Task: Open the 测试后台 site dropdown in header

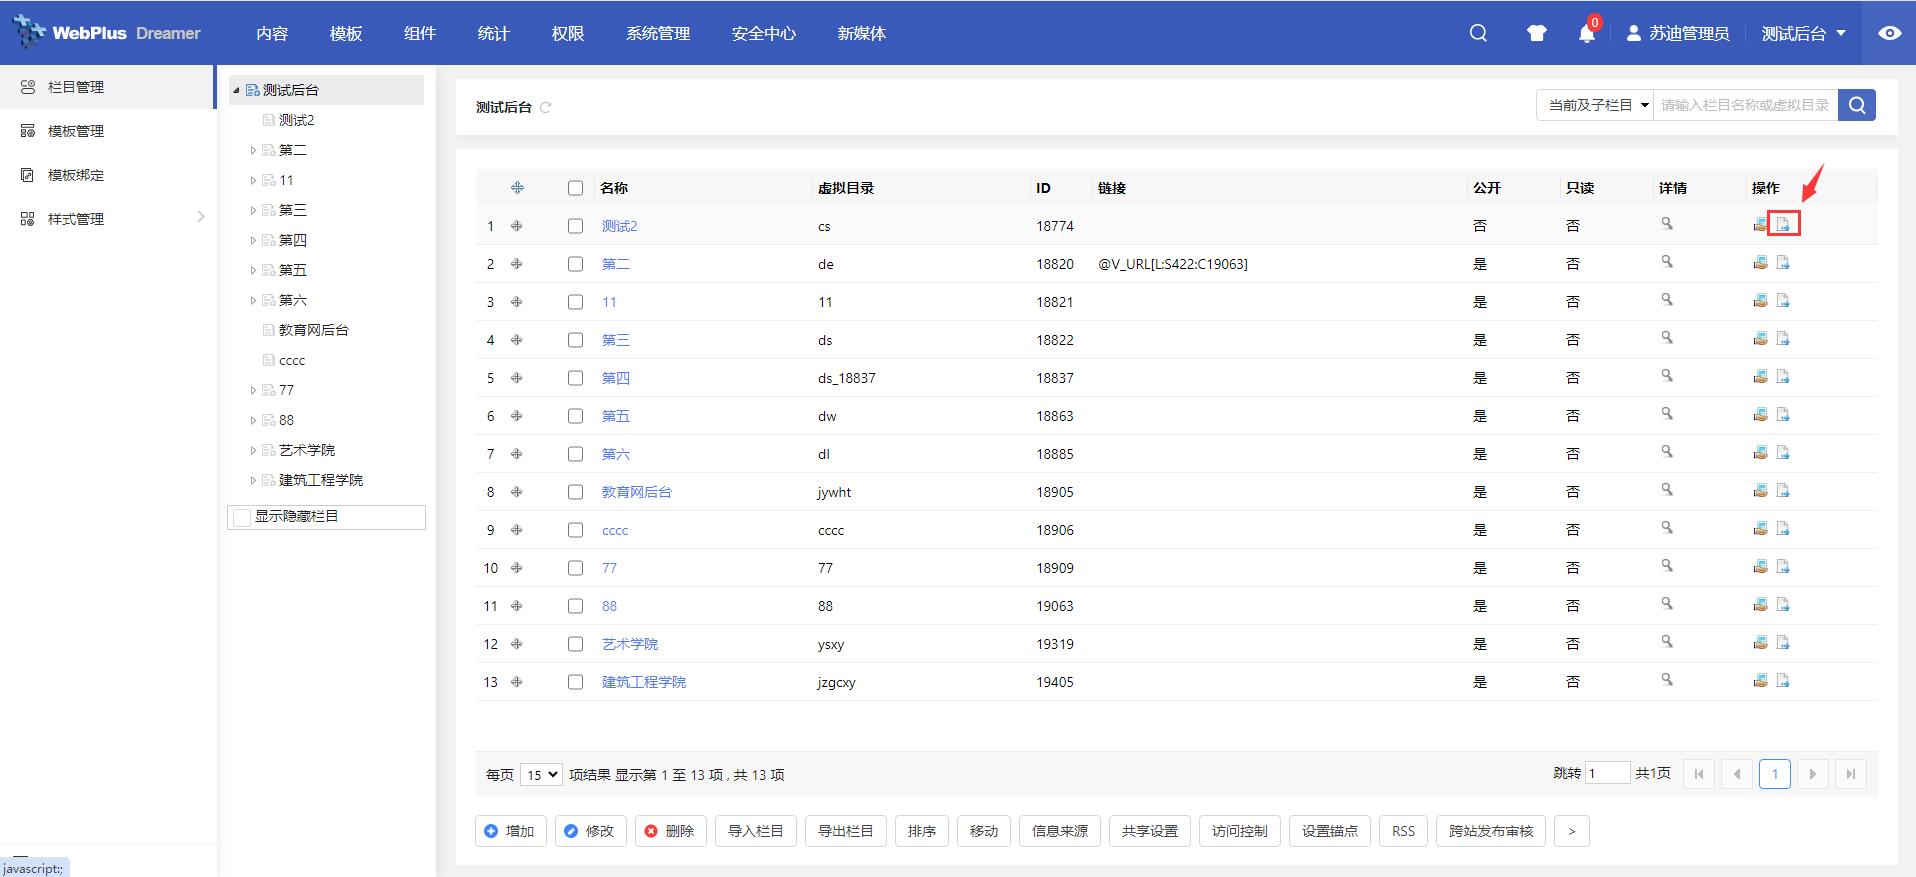Action: pos(1804,33)
